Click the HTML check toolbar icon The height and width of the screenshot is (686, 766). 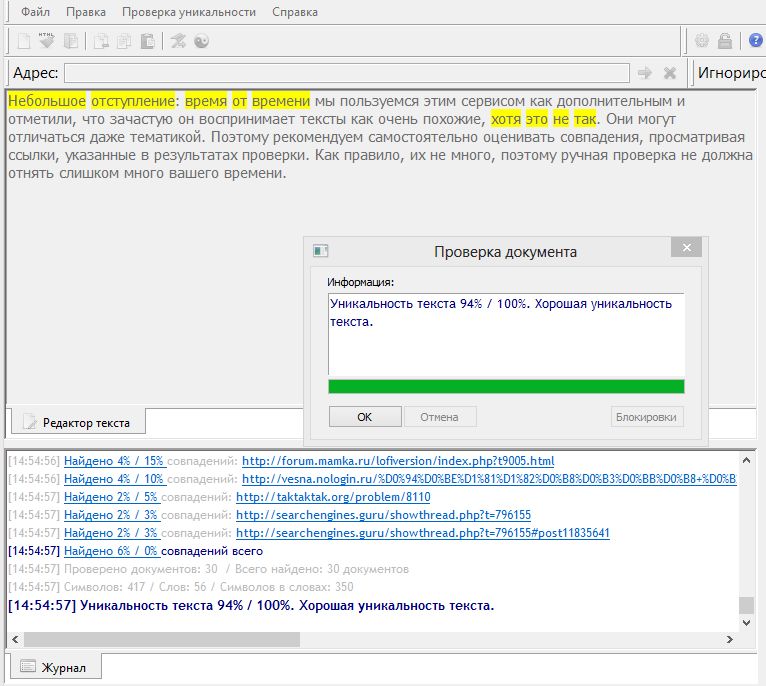47,41
